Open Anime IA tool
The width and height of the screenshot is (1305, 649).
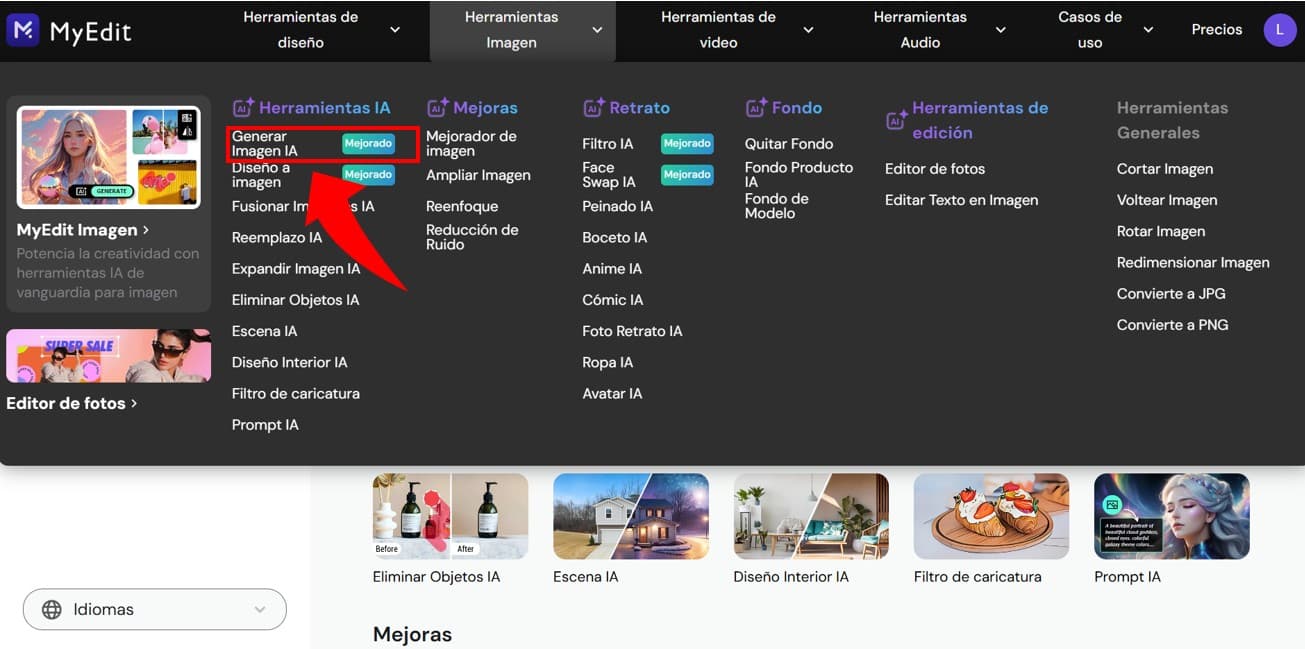(x=612, y=269)
